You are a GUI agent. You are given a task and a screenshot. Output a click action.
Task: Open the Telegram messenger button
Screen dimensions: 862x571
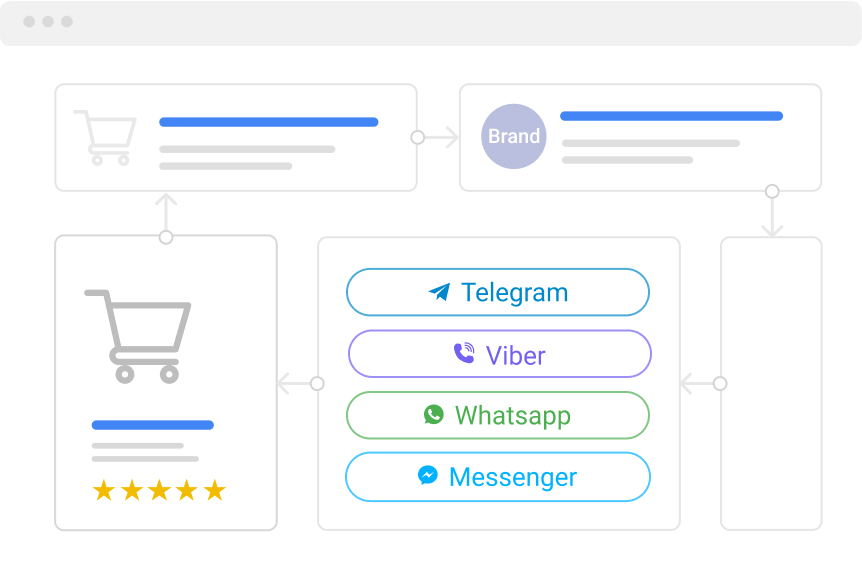pyautogui.click(x=498, y=293)
